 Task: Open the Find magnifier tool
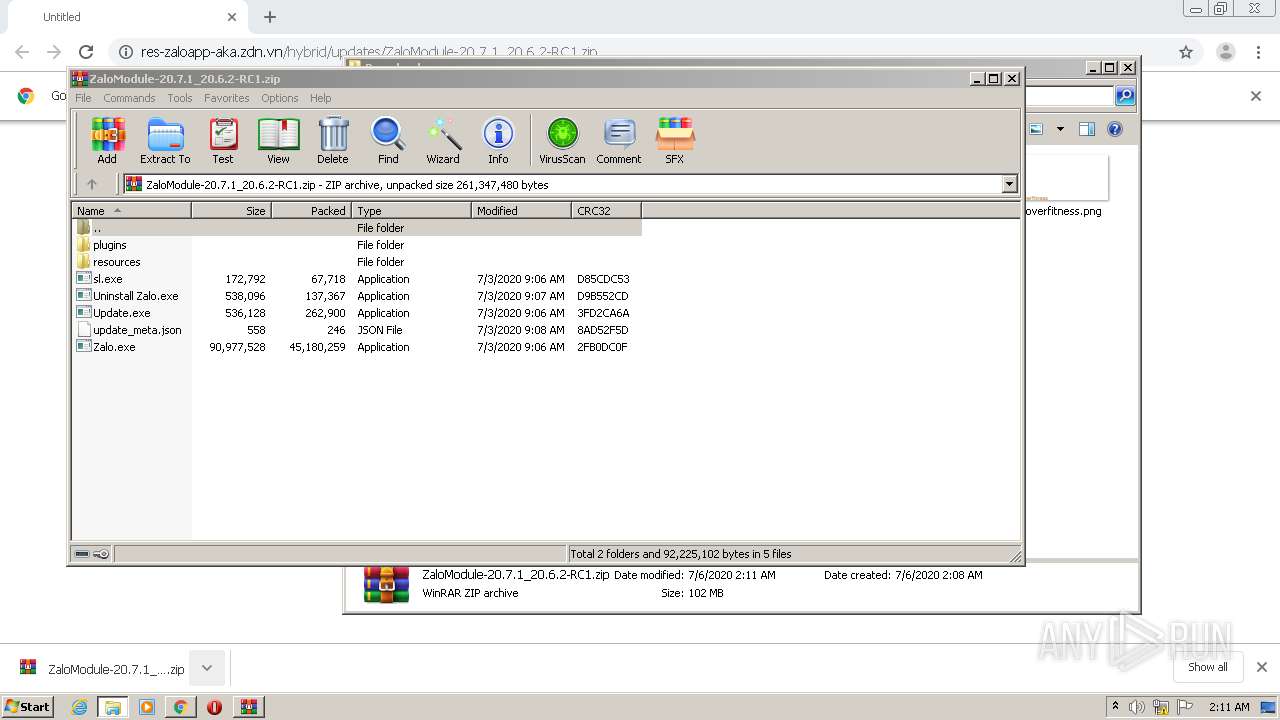(388, 140)
